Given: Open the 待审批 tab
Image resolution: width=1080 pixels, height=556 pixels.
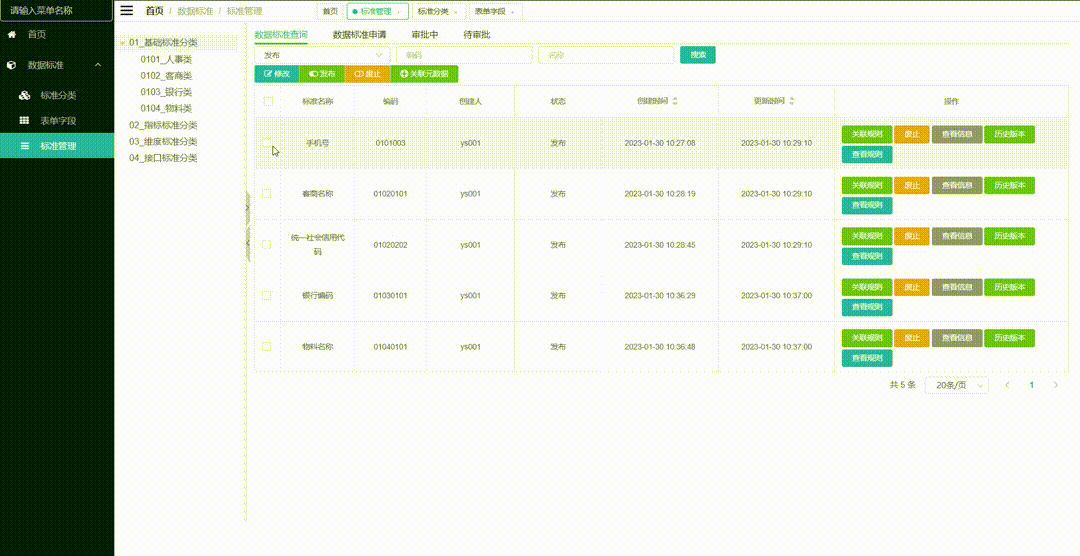Looking at the screenshot, I should [477, 34].
